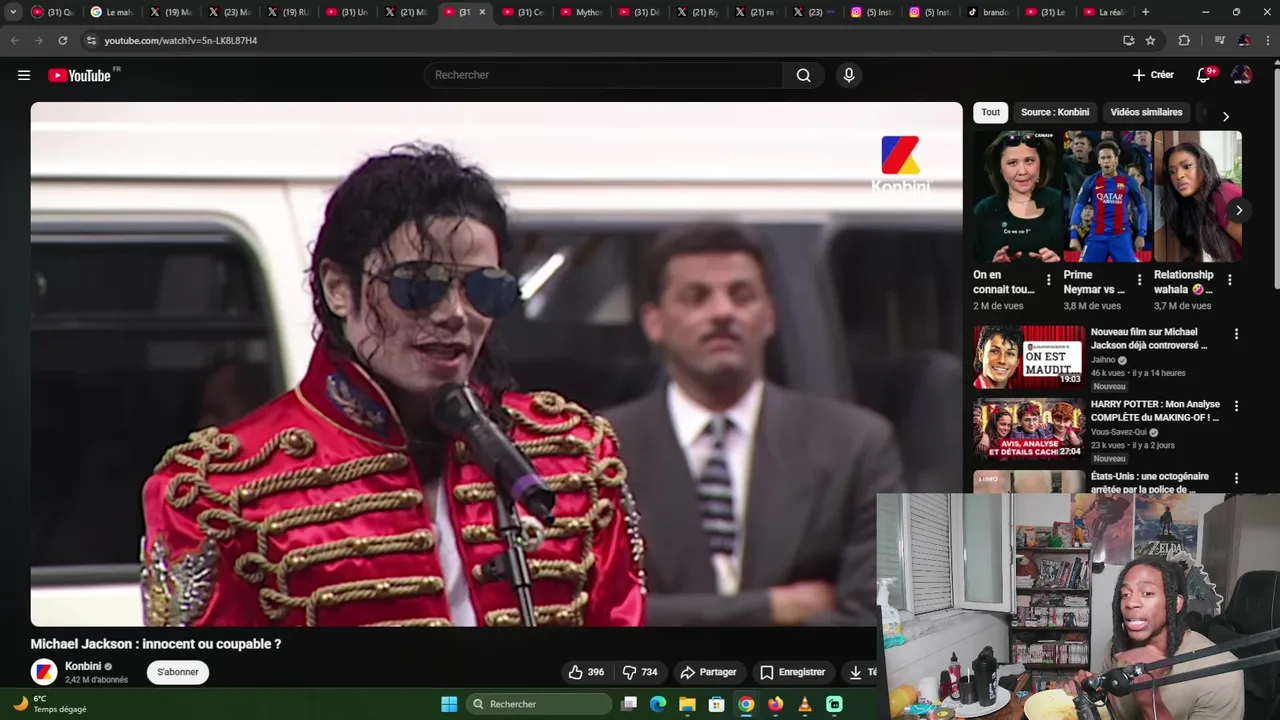The width and height of the screenshot is (1280, 720).
Task: Open HARRY POTTER making-of video thumbnail
Action: pyautogui.click(x=1029, y=429)
